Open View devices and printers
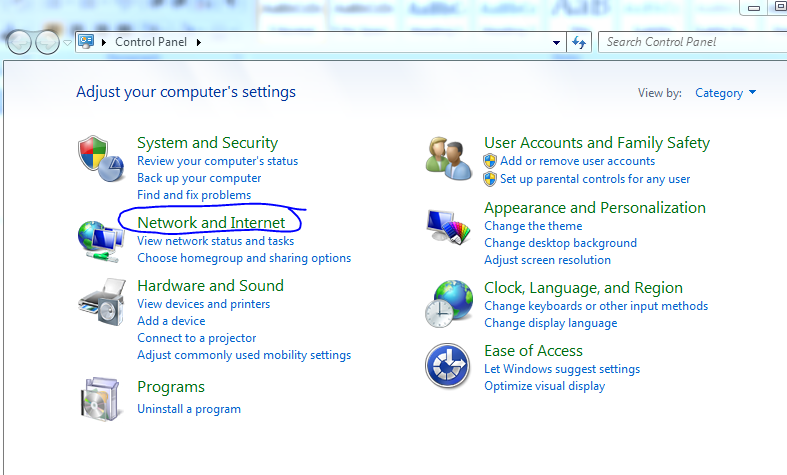Image resolution: width=787 pixels, height=475 pixels. 203,304
